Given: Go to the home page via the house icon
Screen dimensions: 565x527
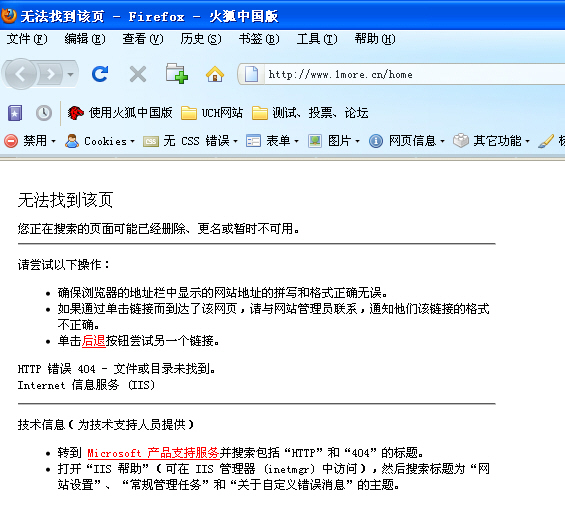Looking at the screenshot, I should click(x=215, y=74).
